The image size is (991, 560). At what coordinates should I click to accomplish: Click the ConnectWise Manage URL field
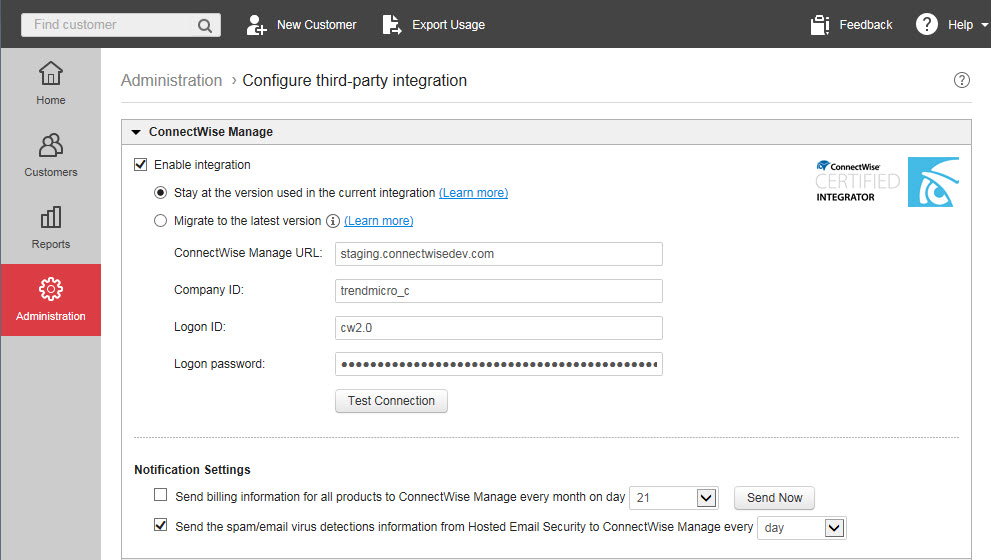tap(498, 254)
